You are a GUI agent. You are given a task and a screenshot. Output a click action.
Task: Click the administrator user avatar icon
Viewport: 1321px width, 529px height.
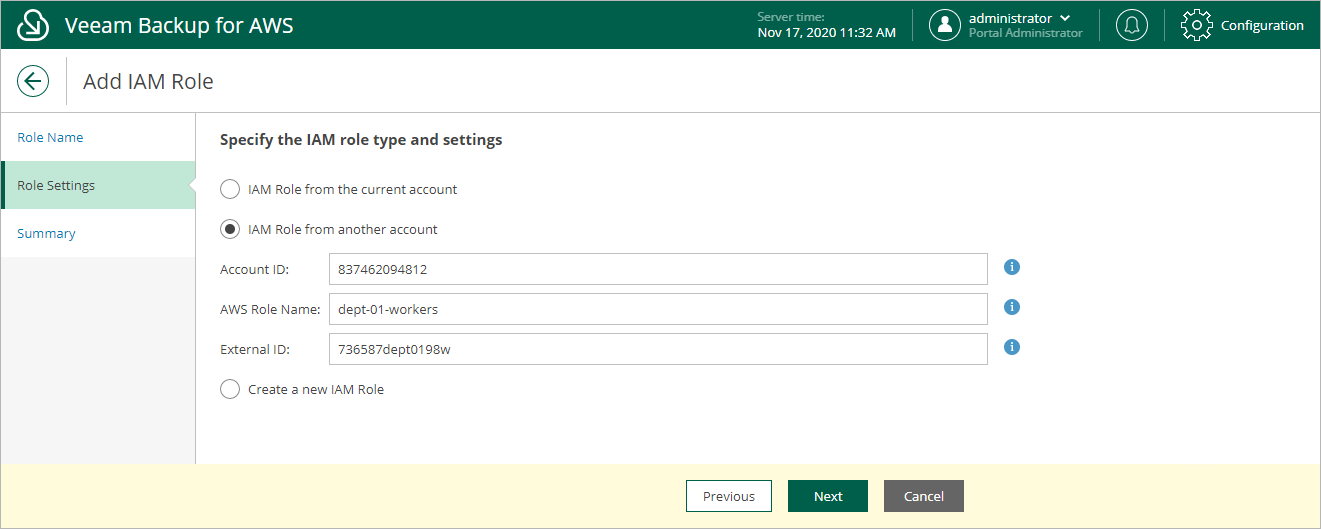[945, 25]
